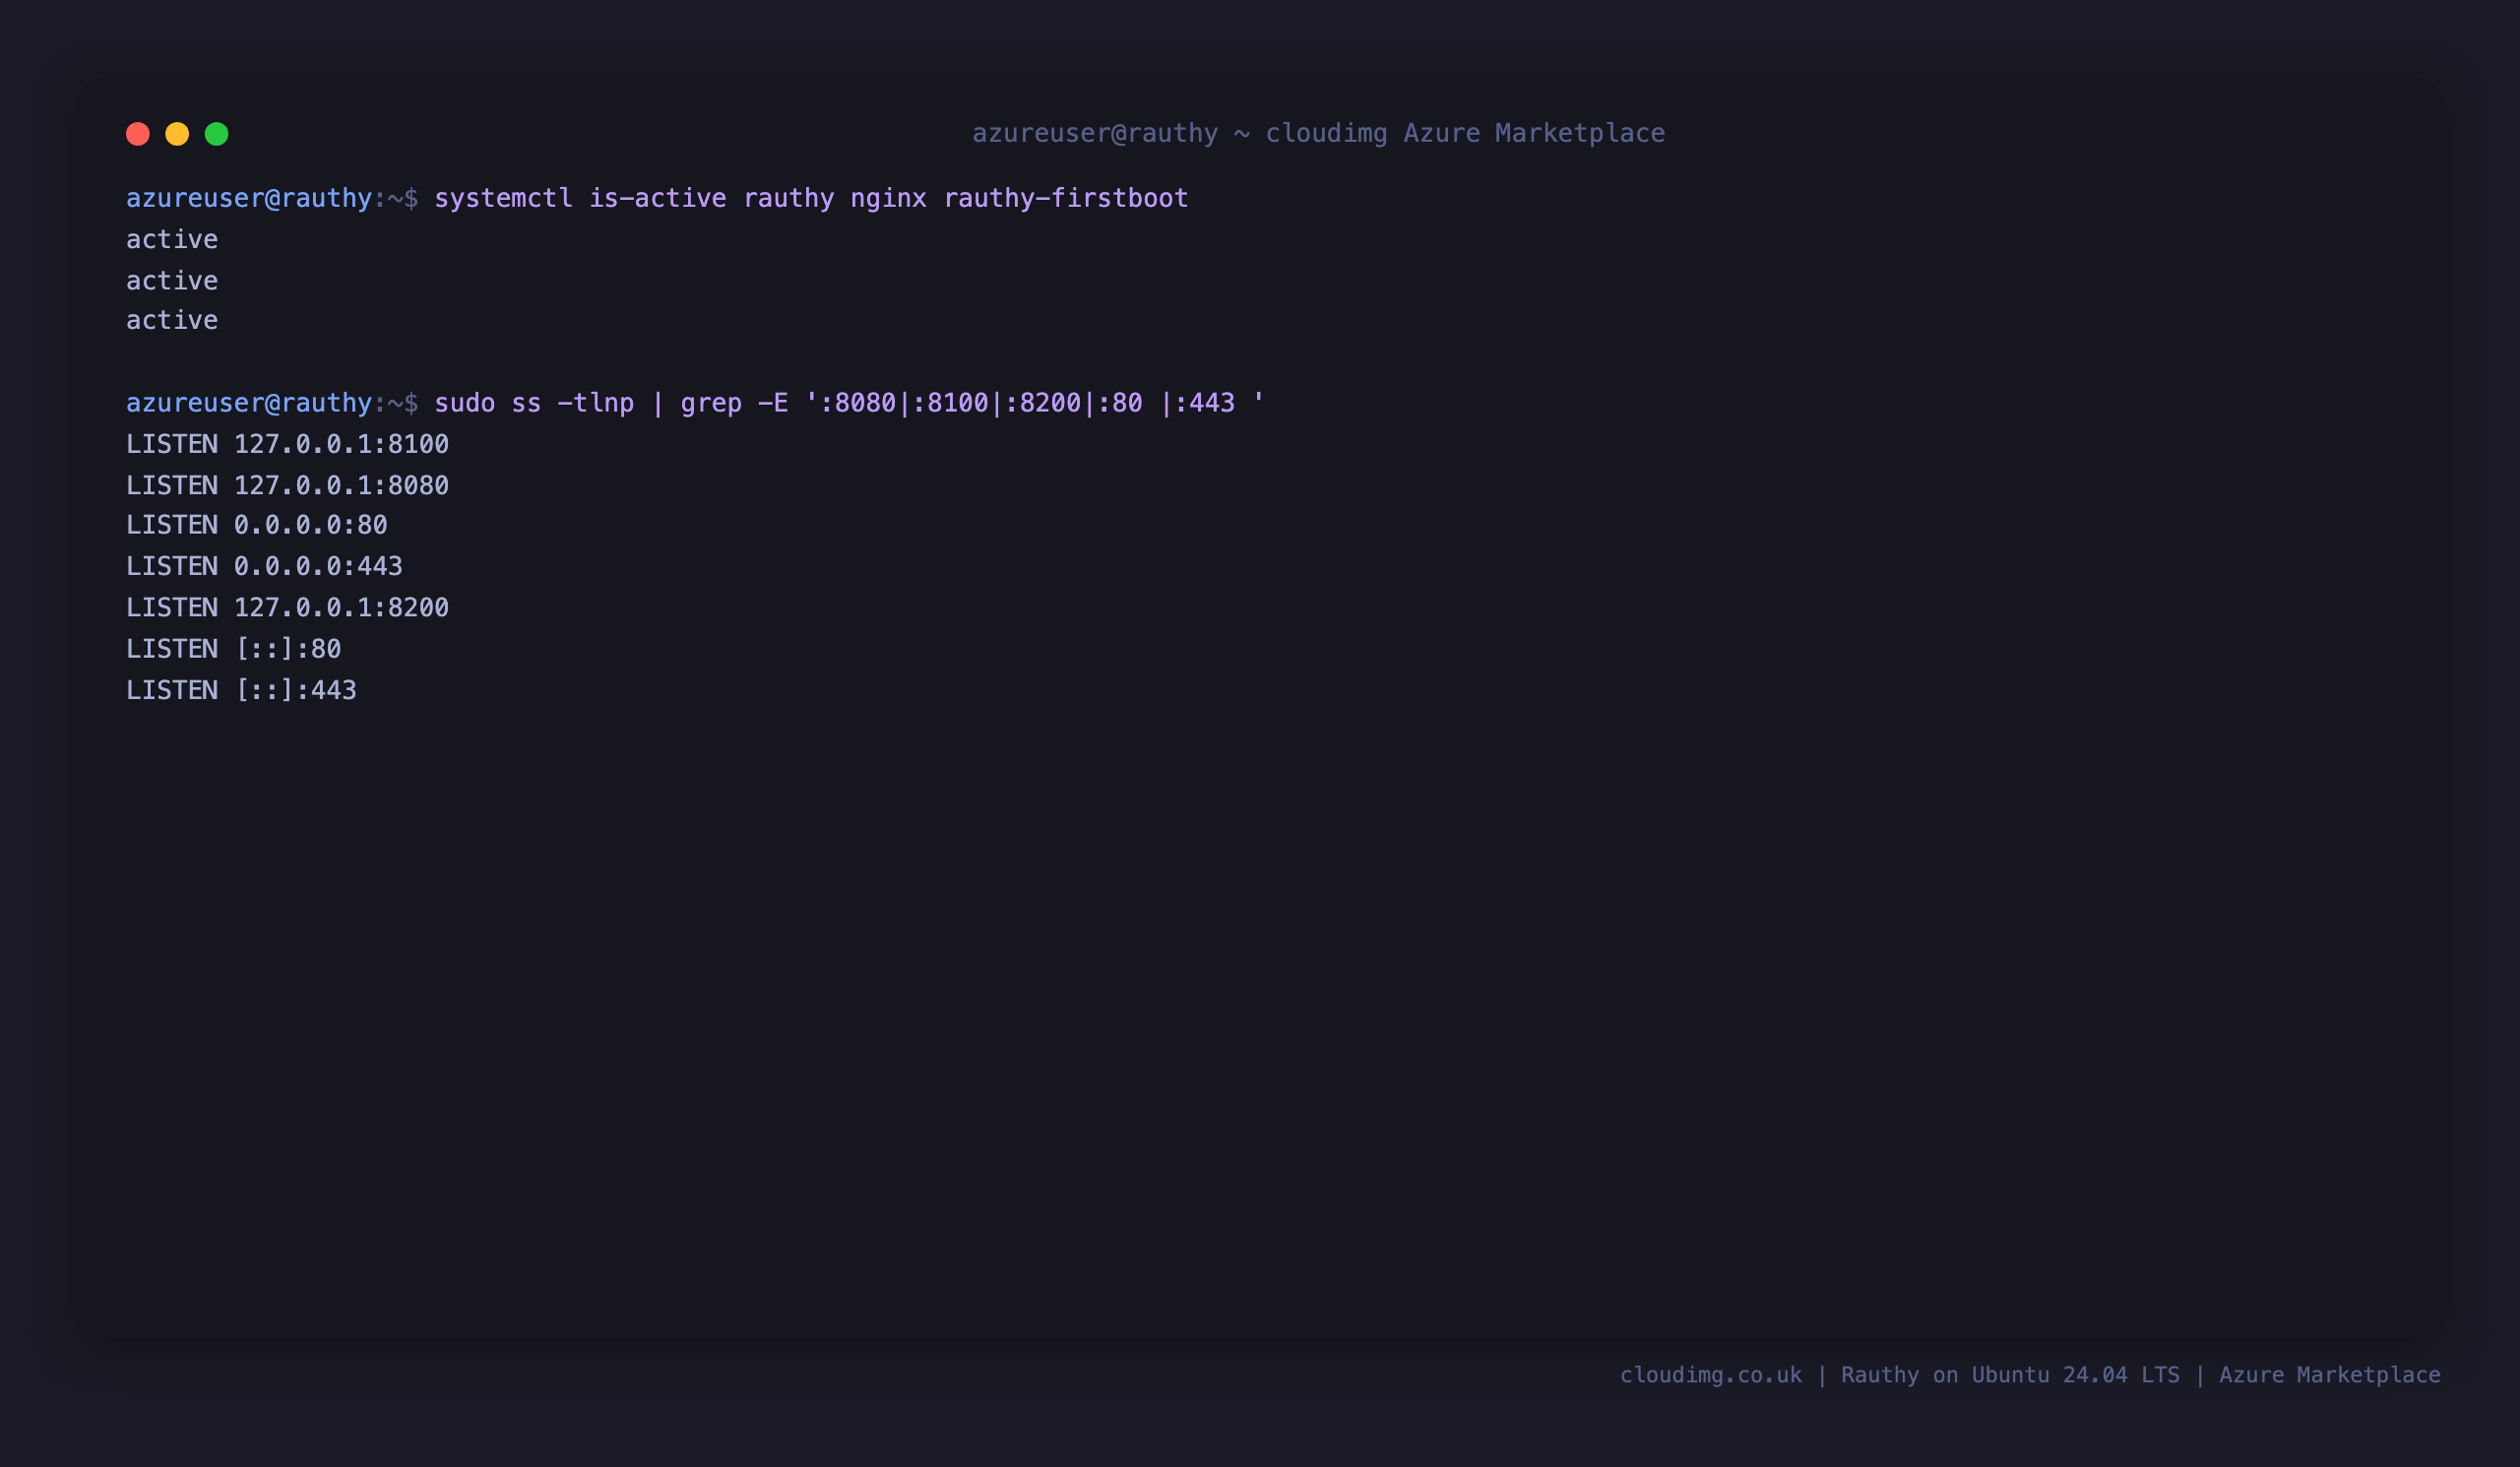Click the LISTEN 127.0.0.1:8200 line
This screenshot has height=1467, width=2520.
(x=287, y=607)
